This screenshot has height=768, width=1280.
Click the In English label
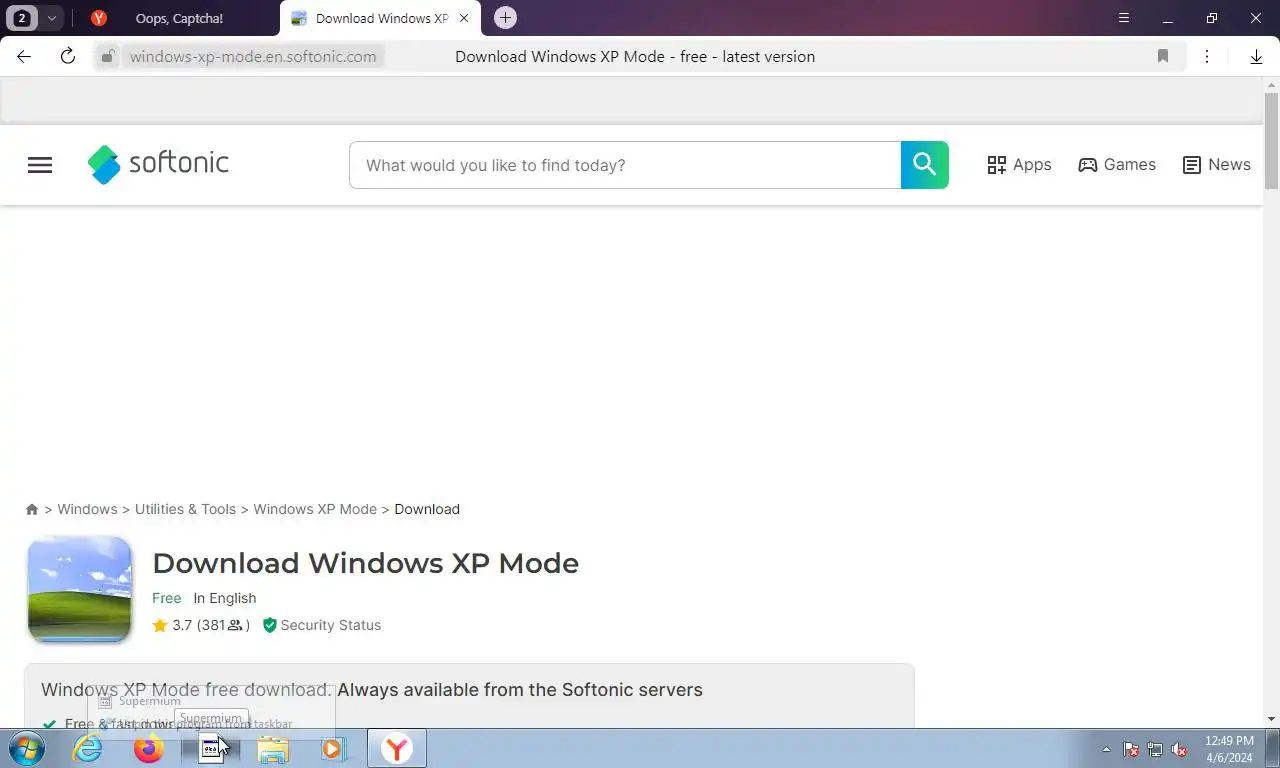(x=225, y=598)
